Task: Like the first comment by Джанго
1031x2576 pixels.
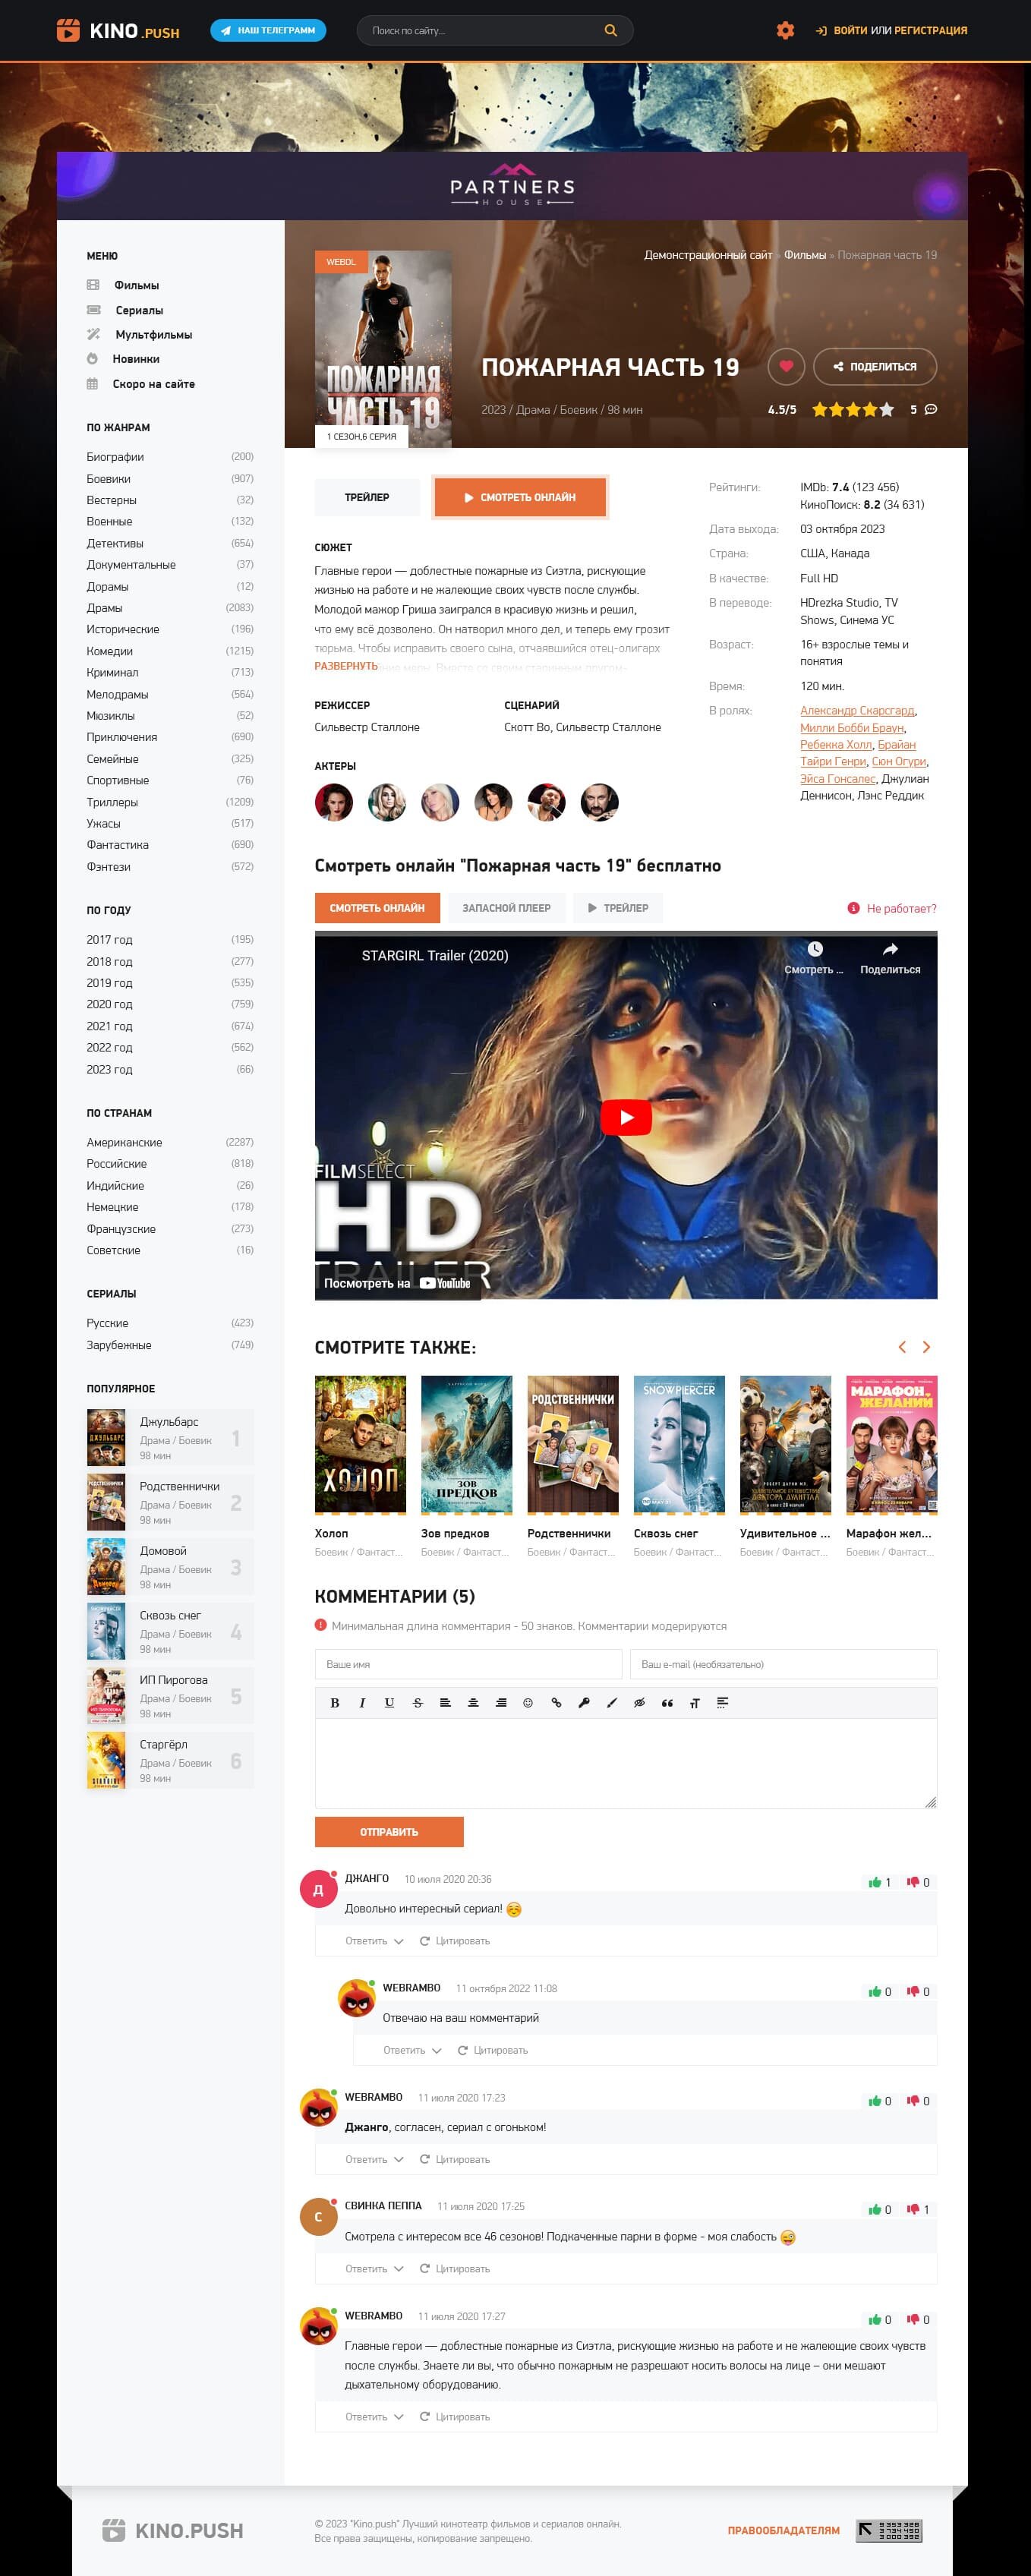Action: click(875, 1882)
